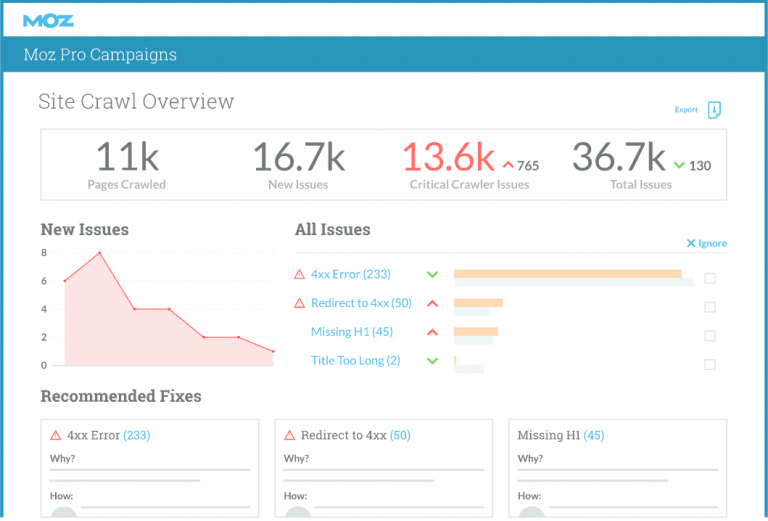Click green down arrow next to Title Too Long
This screenshot has height=521, width=768.
coord(432,361)
